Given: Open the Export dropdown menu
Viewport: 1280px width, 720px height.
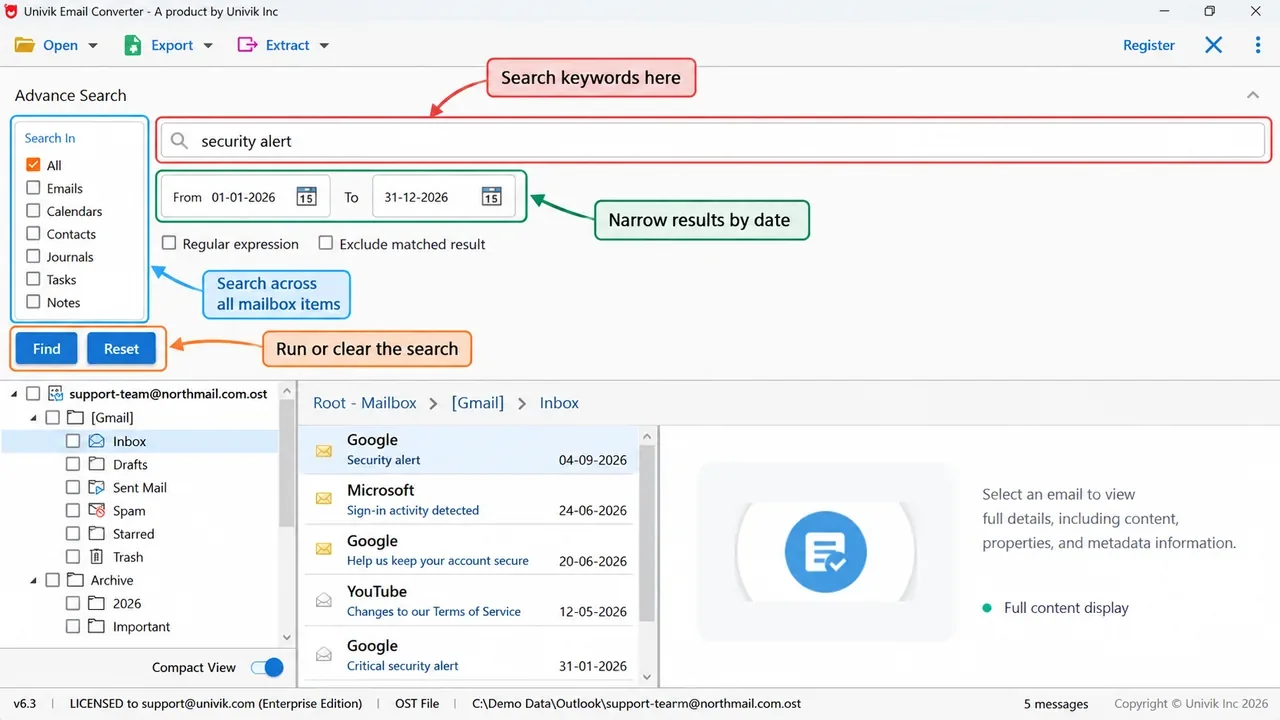Looking at the screenshot, I should click(x=208, y=46).
